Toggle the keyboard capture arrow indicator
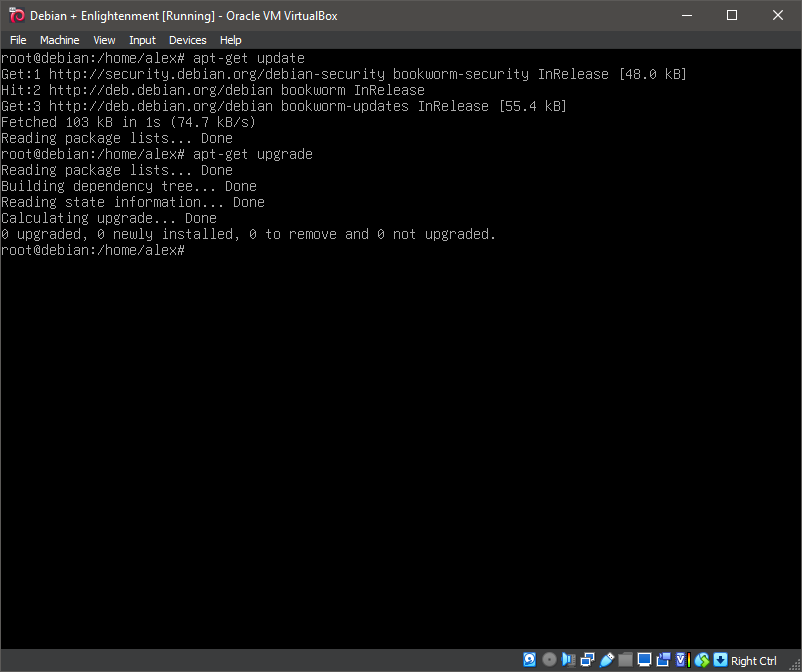Viewport: 802px width, 672px height. [720, 660]
